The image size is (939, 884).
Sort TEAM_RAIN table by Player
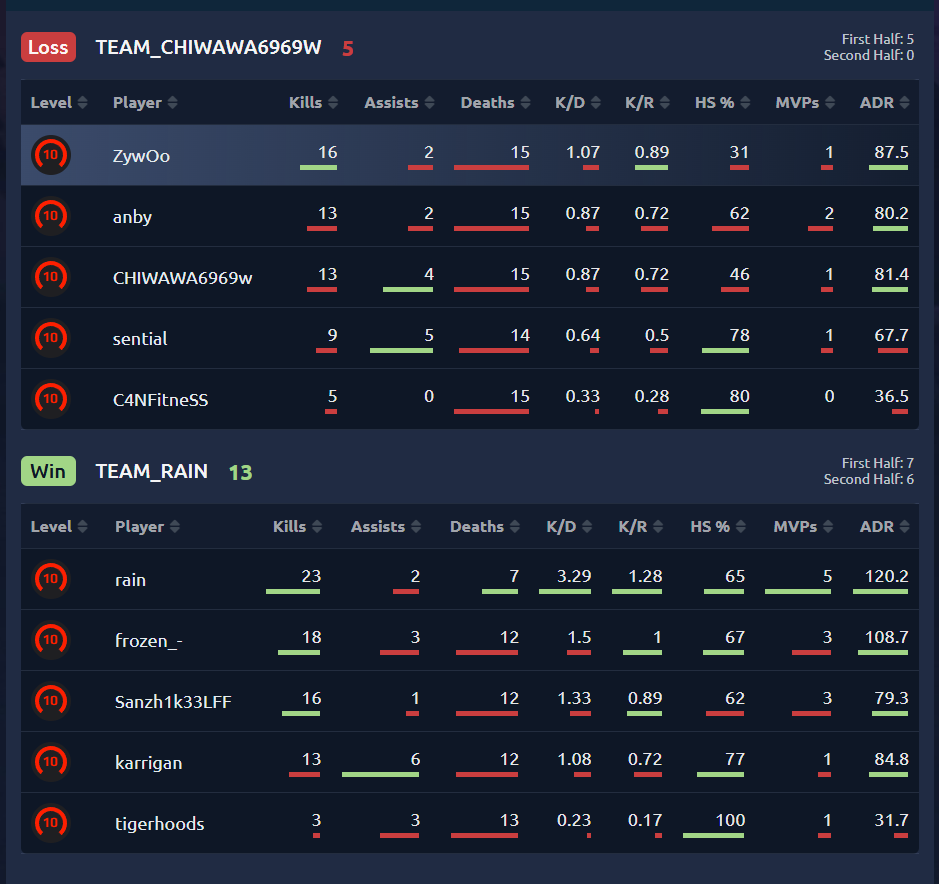(x=147, y=526)
